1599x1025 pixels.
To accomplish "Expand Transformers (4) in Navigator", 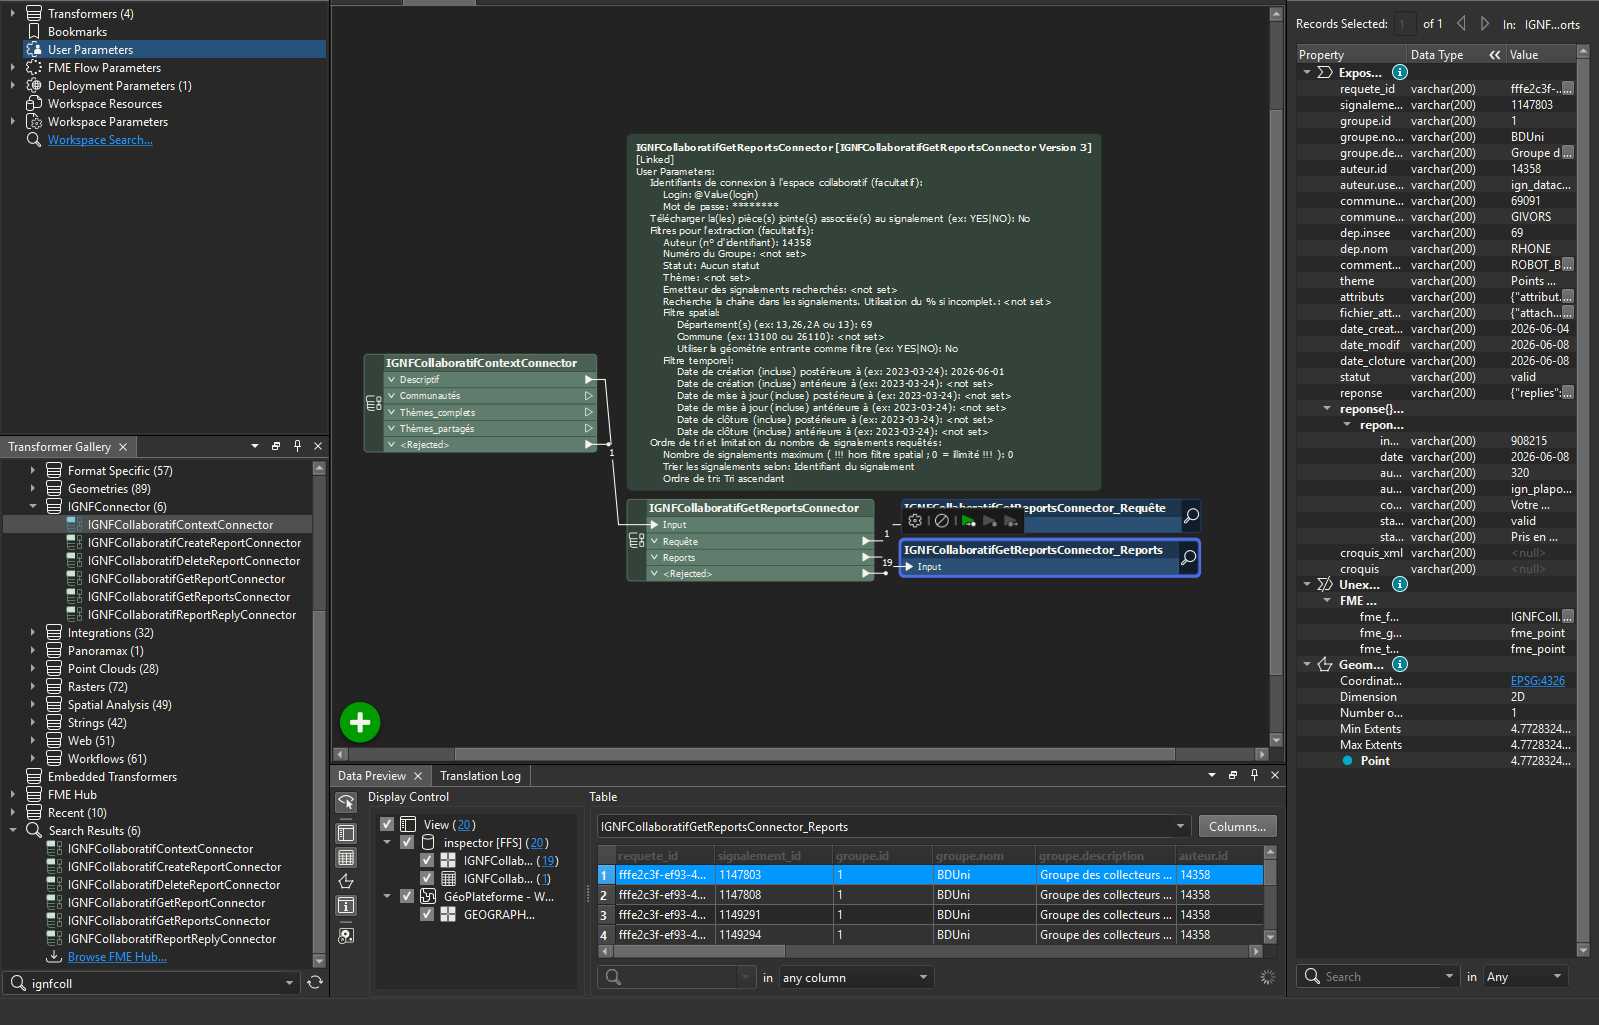I will 13,13.
